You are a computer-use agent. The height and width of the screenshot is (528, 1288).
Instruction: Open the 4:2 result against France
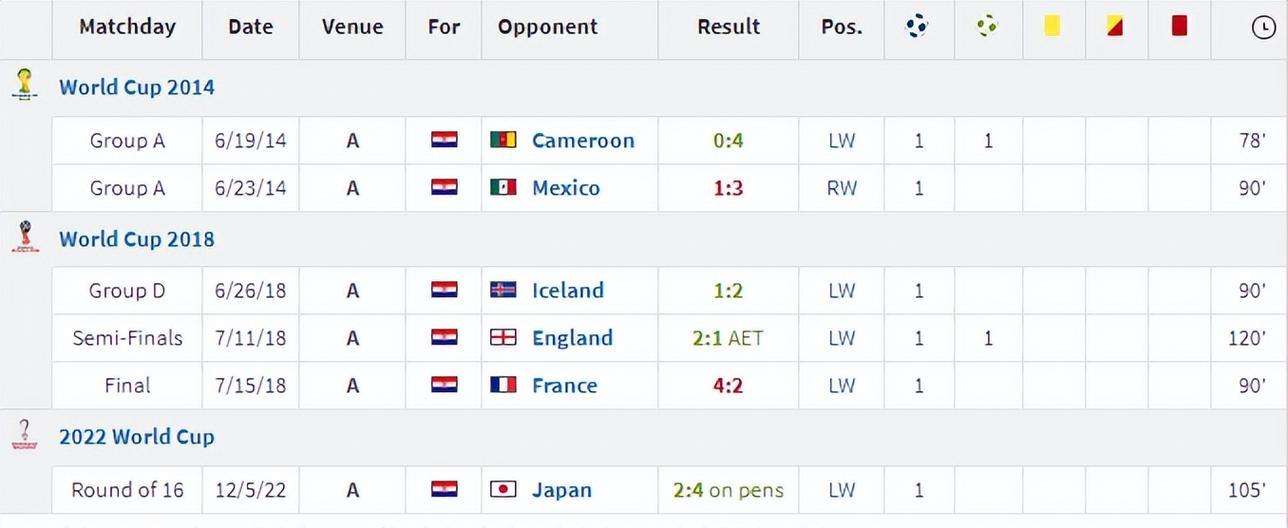728,385
